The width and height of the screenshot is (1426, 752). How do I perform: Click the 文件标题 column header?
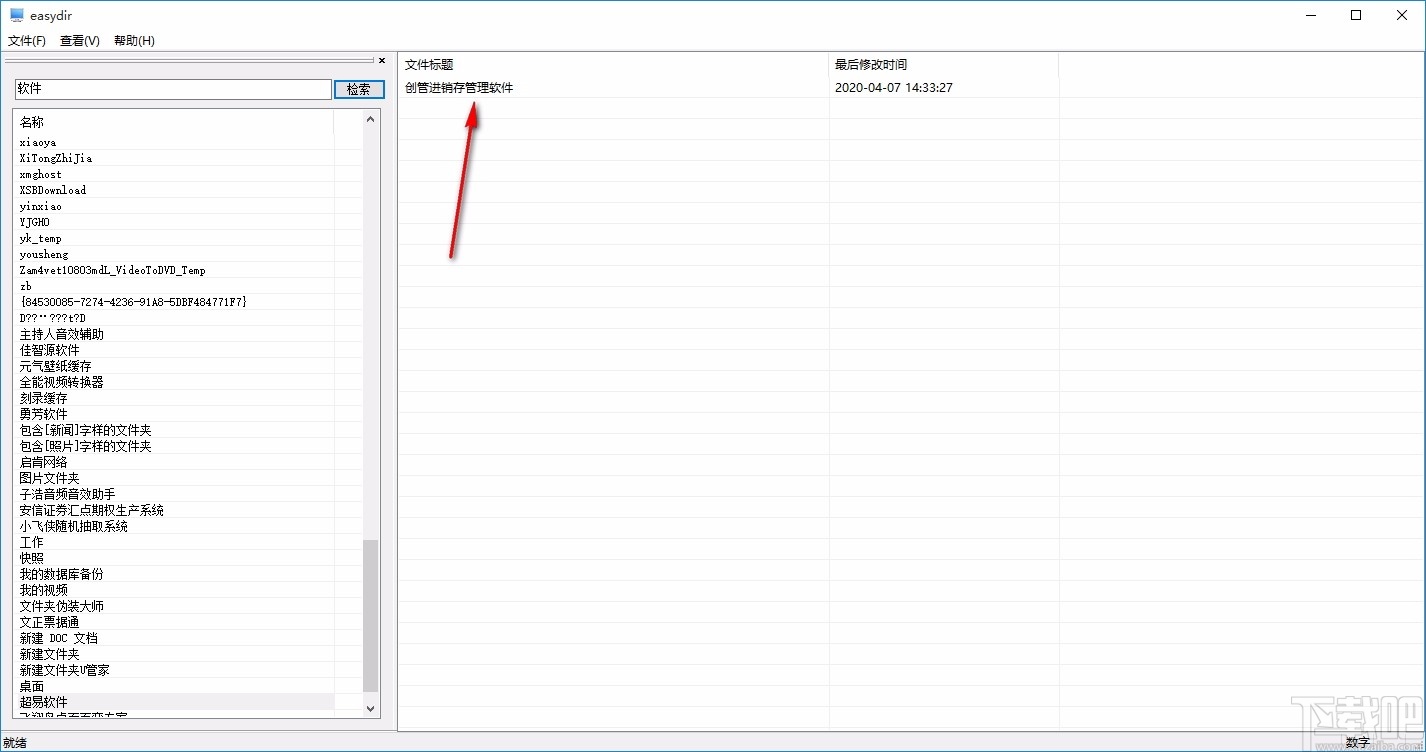point(613,65)
